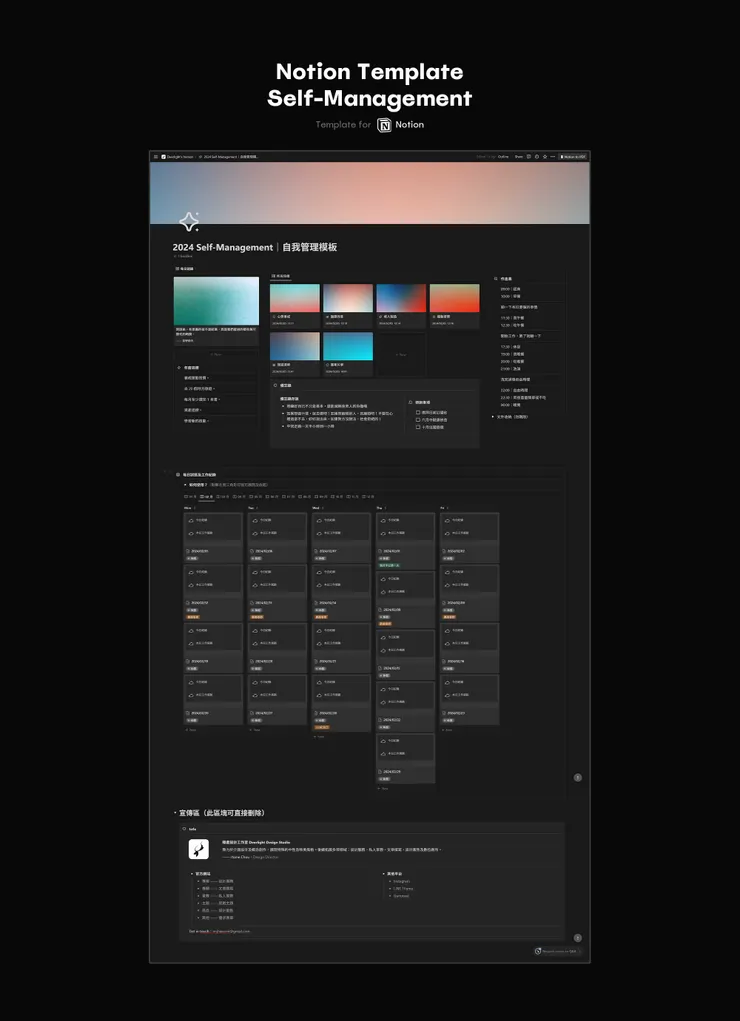The width and height of the screenshot is (740, 1021).
Task: Click the Request access to Q&A button
Action: coord(556,951)
